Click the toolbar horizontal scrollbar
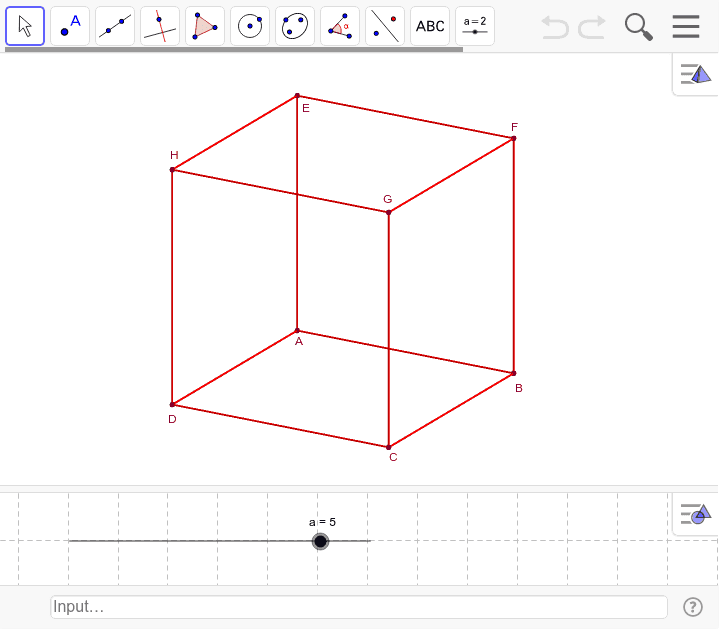Image resolution: width=720 pixels, height=630 pixels. click(234, 50)
